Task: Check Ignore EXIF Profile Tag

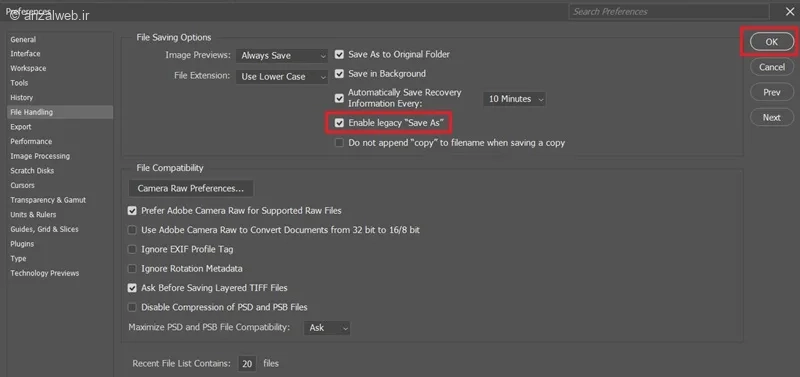Action: 132,249
